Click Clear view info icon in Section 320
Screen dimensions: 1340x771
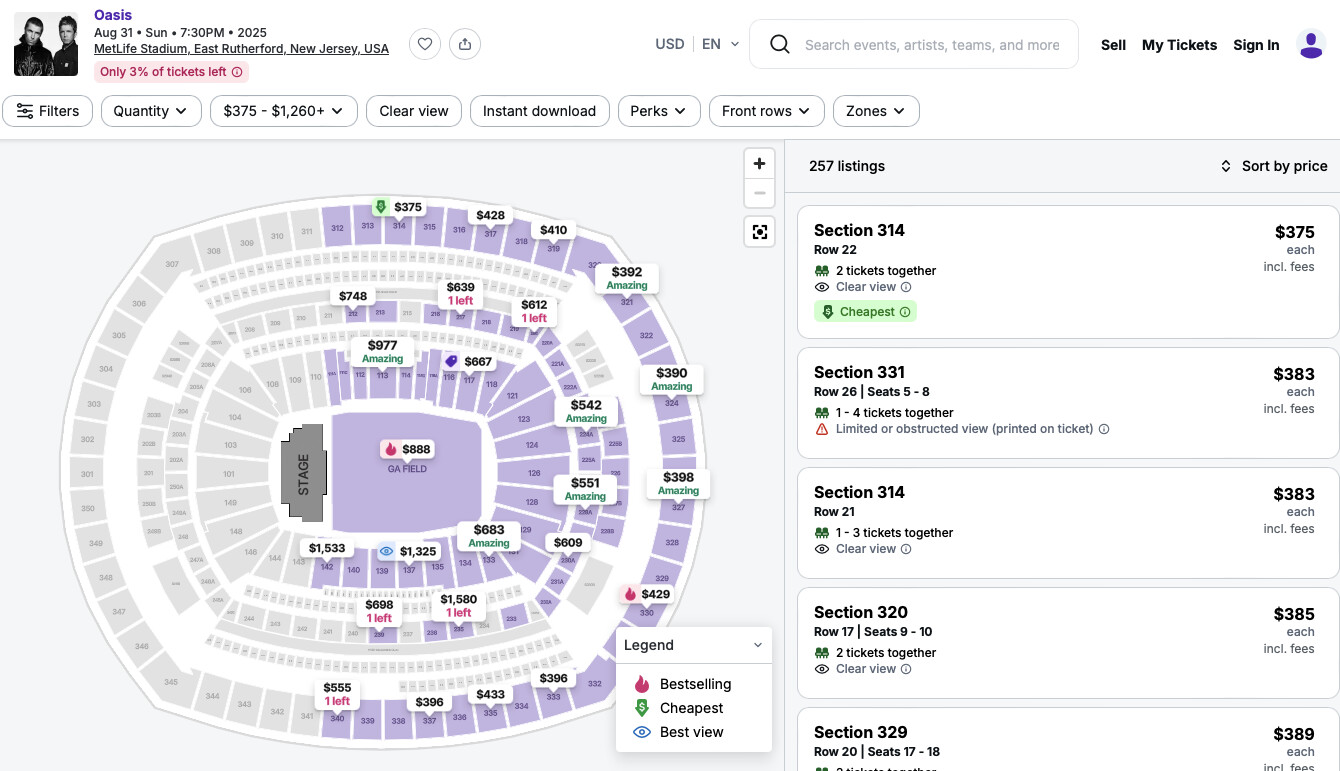coord(906,669)
